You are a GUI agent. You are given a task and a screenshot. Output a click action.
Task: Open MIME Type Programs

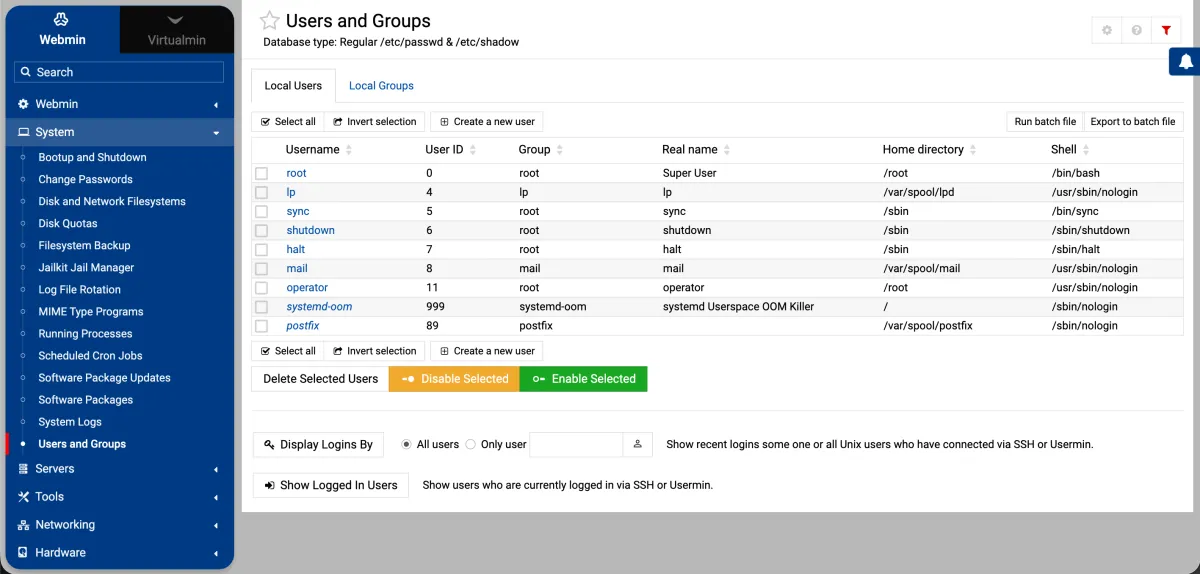[91, 311]
